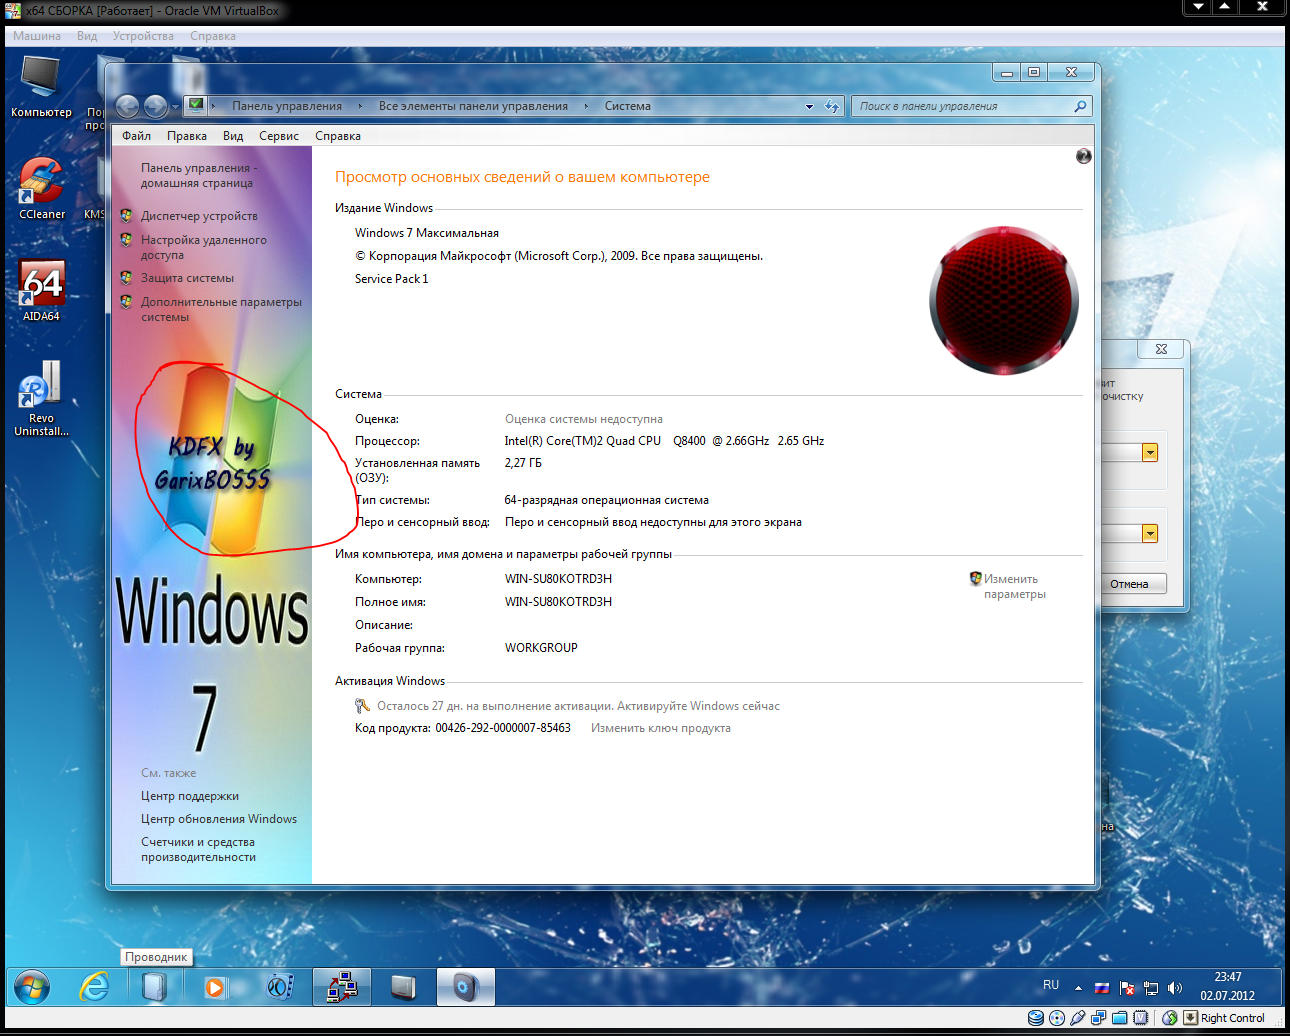Click the VirtualBox hard disk status icon
Screen dimensions: 1290x1036
tap(1036, 1018)
